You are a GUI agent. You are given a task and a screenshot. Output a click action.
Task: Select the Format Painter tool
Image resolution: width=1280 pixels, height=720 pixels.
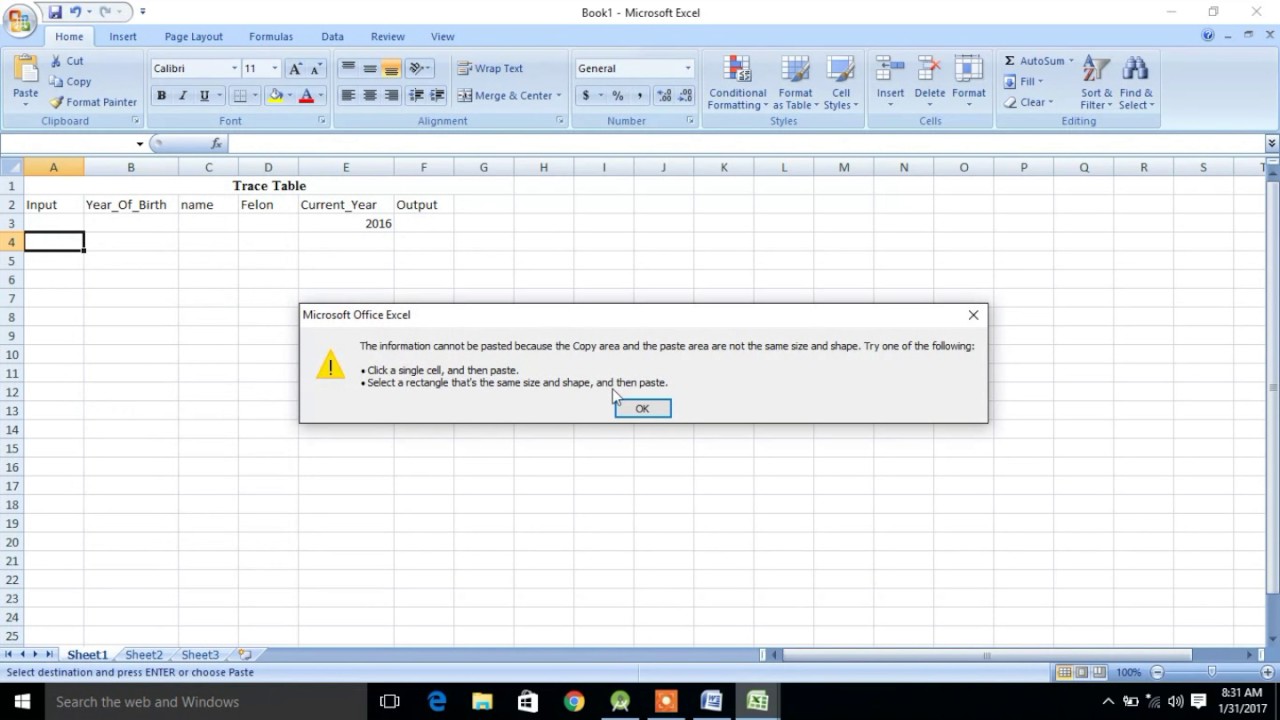(93, 102)
